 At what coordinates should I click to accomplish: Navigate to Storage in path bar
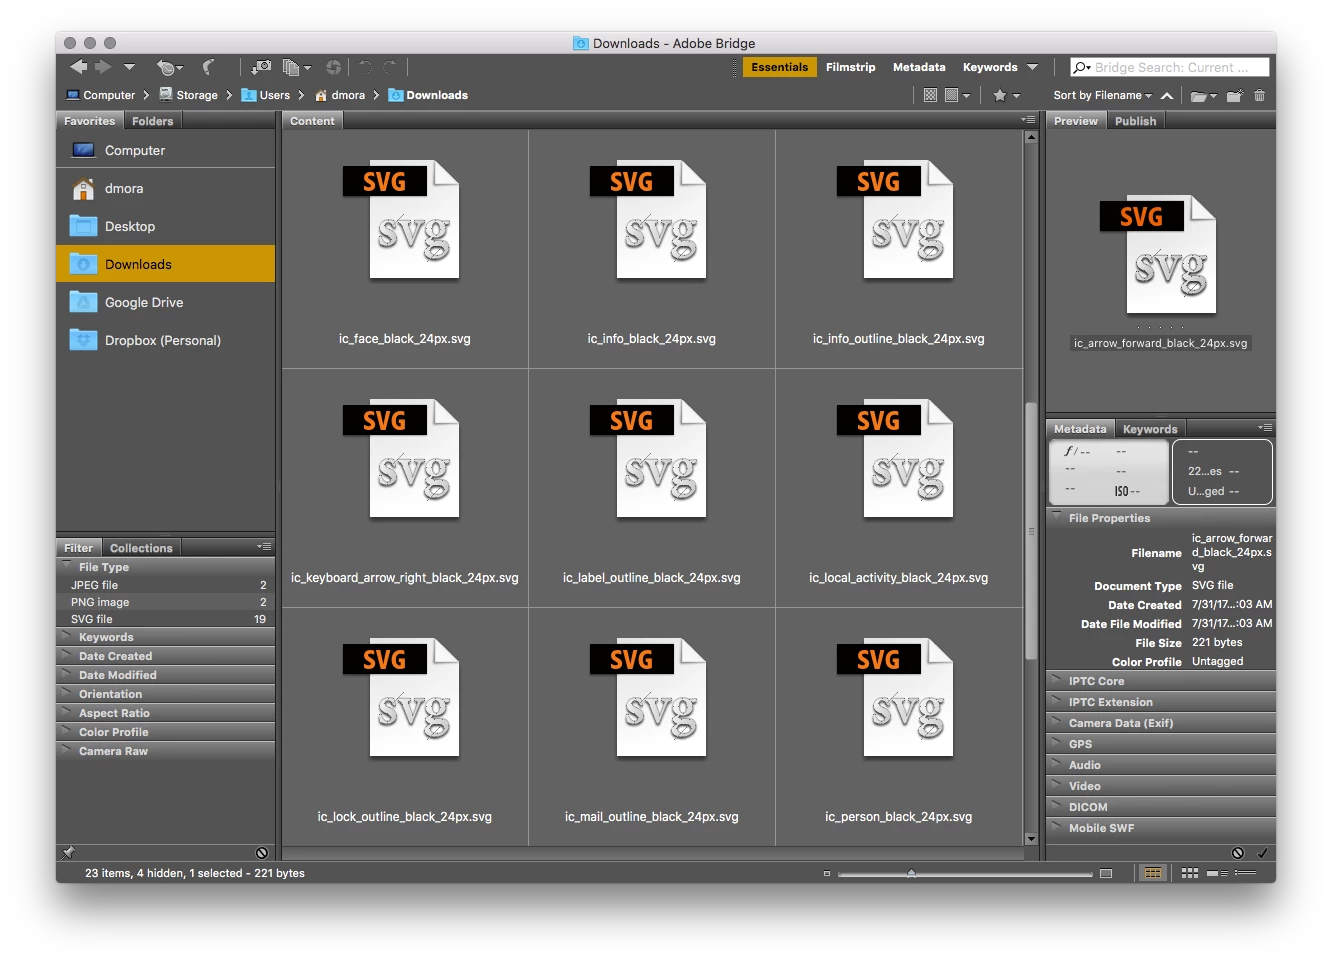coord(188,95)
